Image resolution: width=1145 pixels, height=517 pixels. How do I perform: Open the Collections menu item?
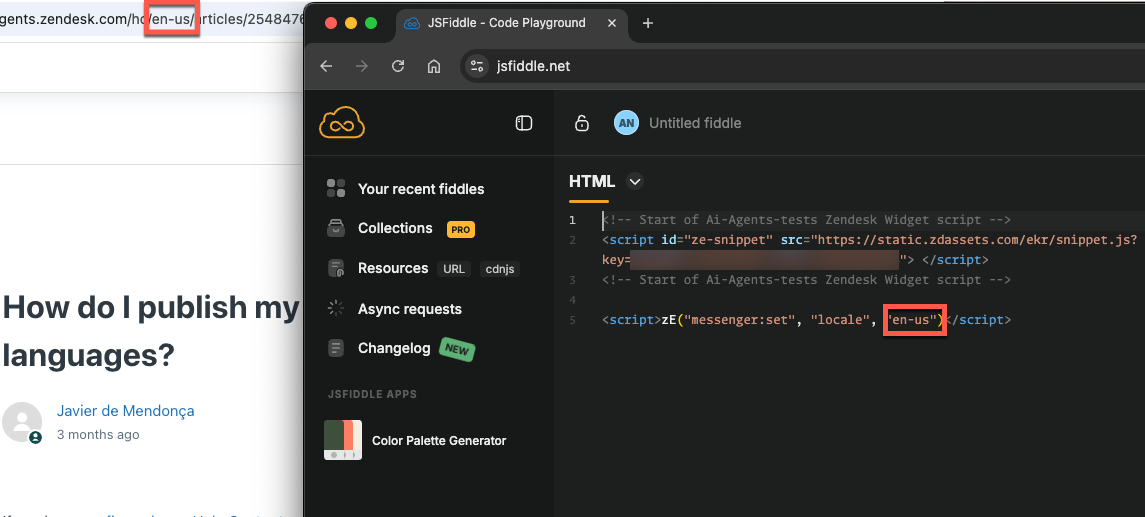click(395, 228)
